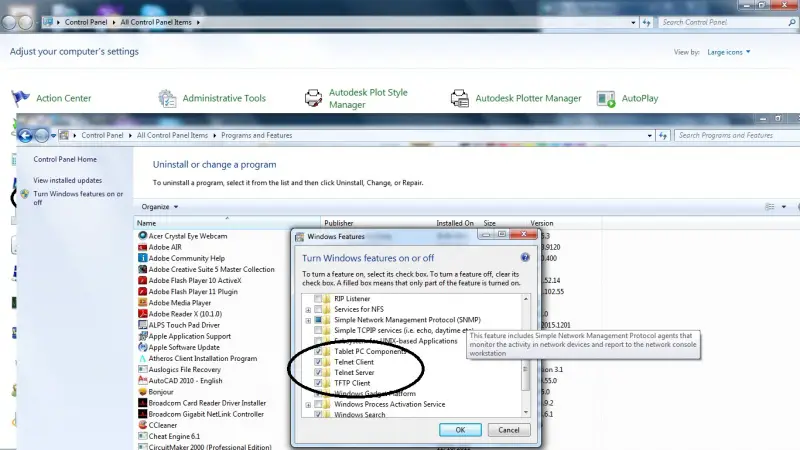Uncheck the Tablet PC Components checkbox
The image size is (800, 450).
(318, 352)
